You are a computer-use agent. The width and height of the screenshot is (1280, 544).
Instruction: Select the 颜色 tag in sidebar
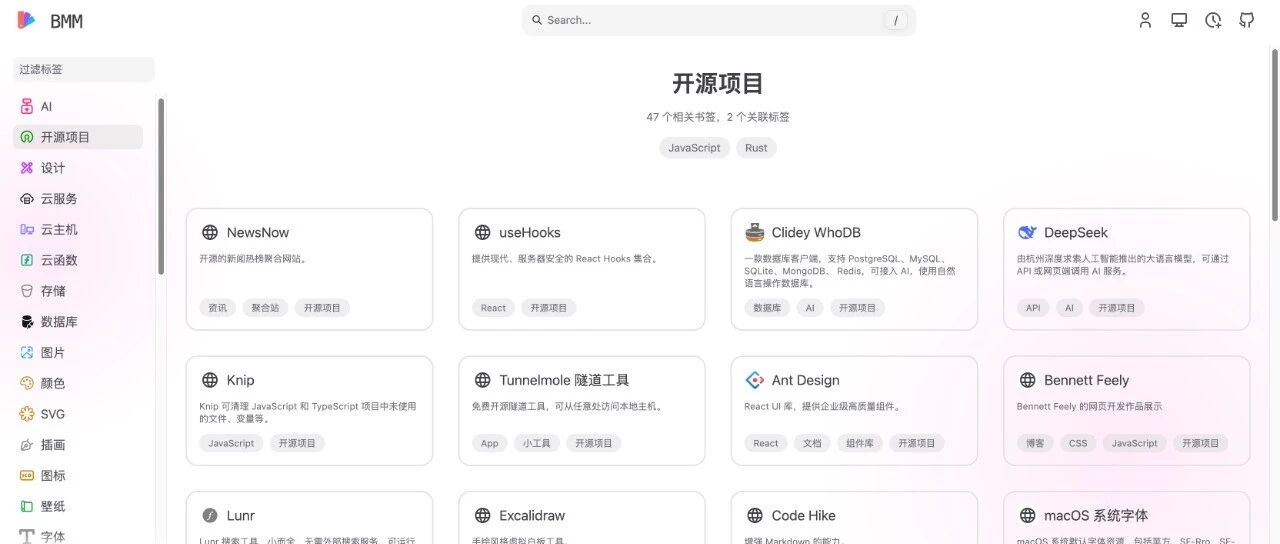[x=53, y=383]
